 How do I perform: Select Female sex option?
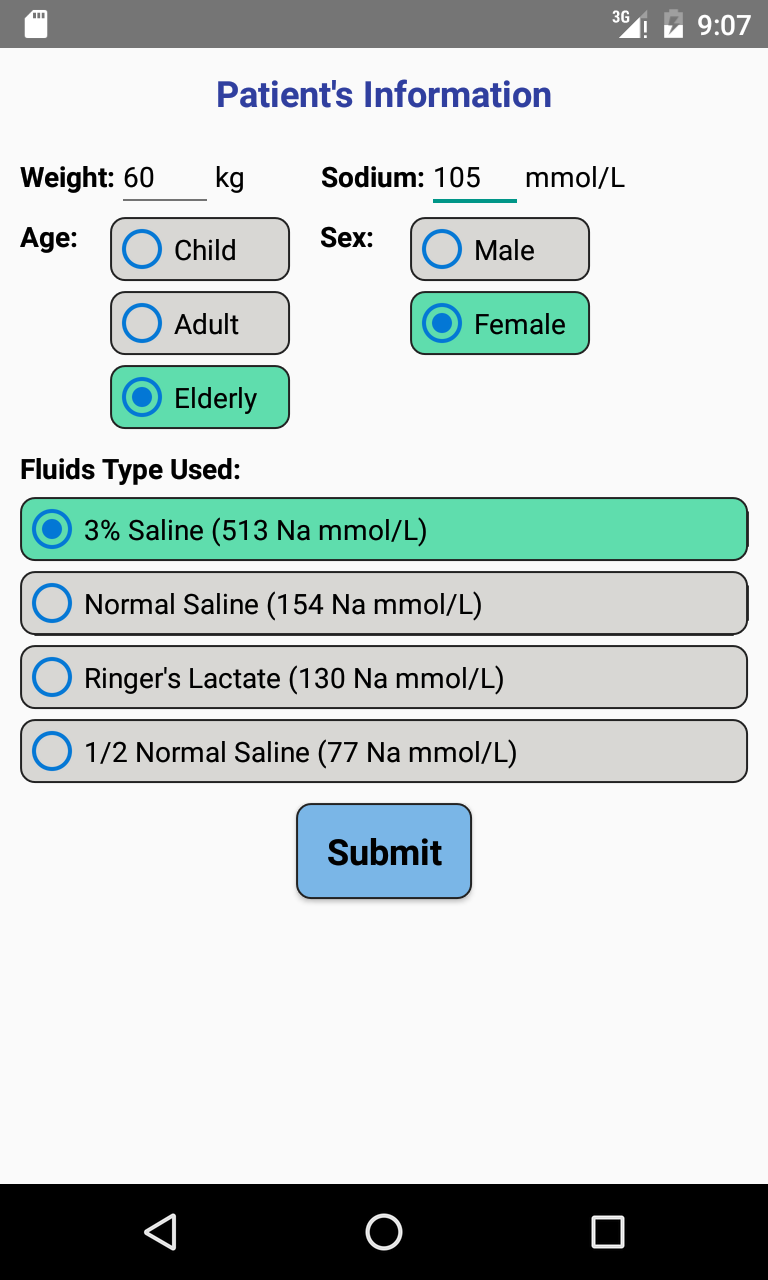click(x=499, y=323)
